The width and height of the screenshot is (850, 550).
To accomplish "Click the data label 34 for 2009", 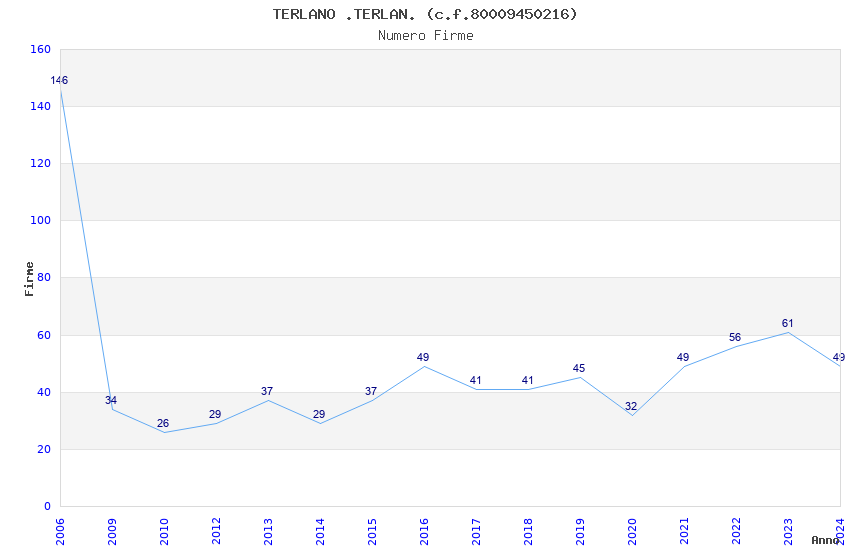I will (x=111, y=400).
